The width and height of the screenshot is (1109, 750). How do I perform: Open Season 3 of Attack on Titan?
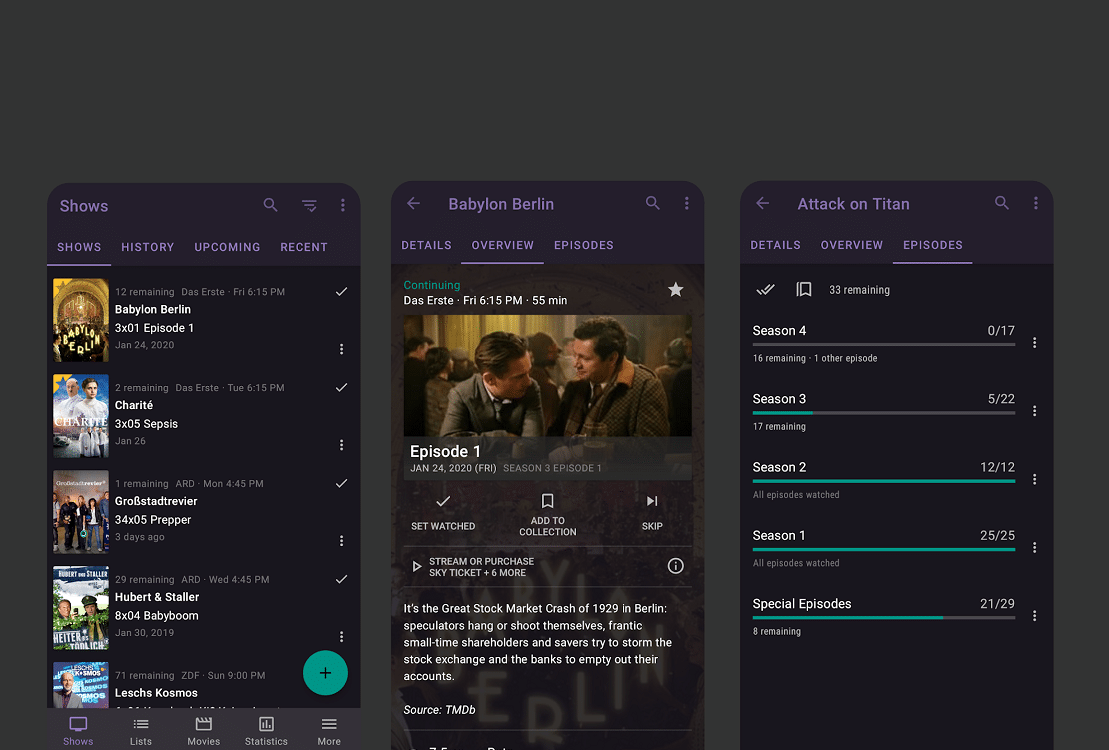[x=884, y=412]
